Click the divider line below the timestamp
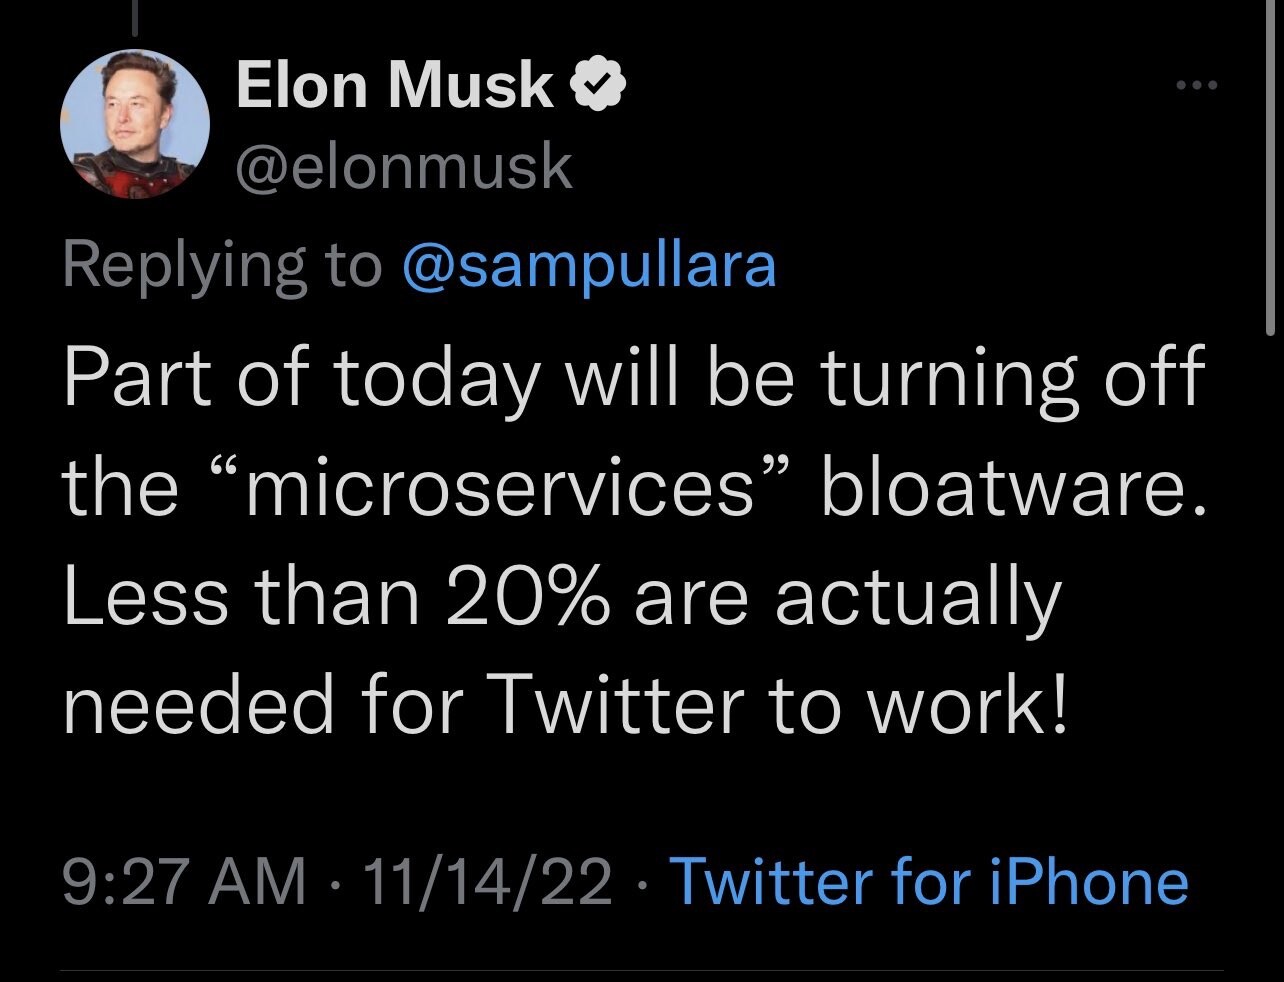The height and width of the screenshot is (982, 1284). coord(642,970)
